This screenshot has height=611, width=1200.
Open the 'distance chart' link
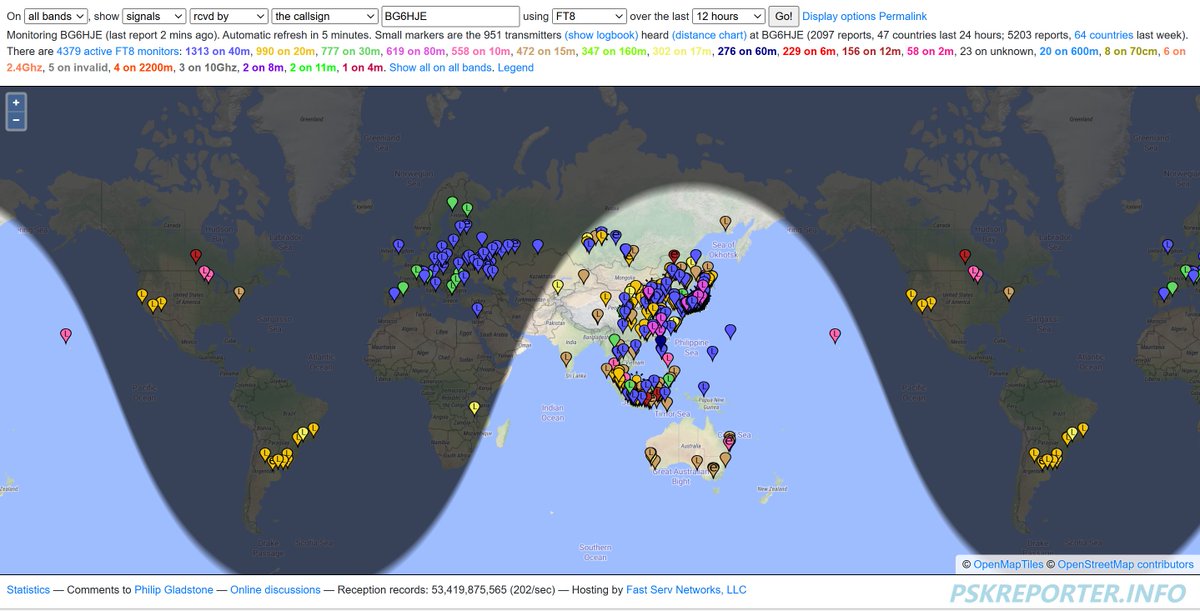click(x=709, y=34)
